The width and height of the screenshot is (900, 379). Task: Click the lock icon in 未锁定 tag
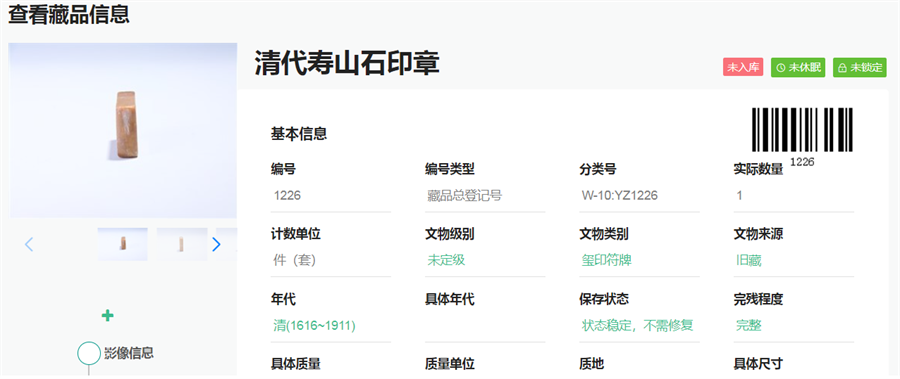tap(842, 68)
